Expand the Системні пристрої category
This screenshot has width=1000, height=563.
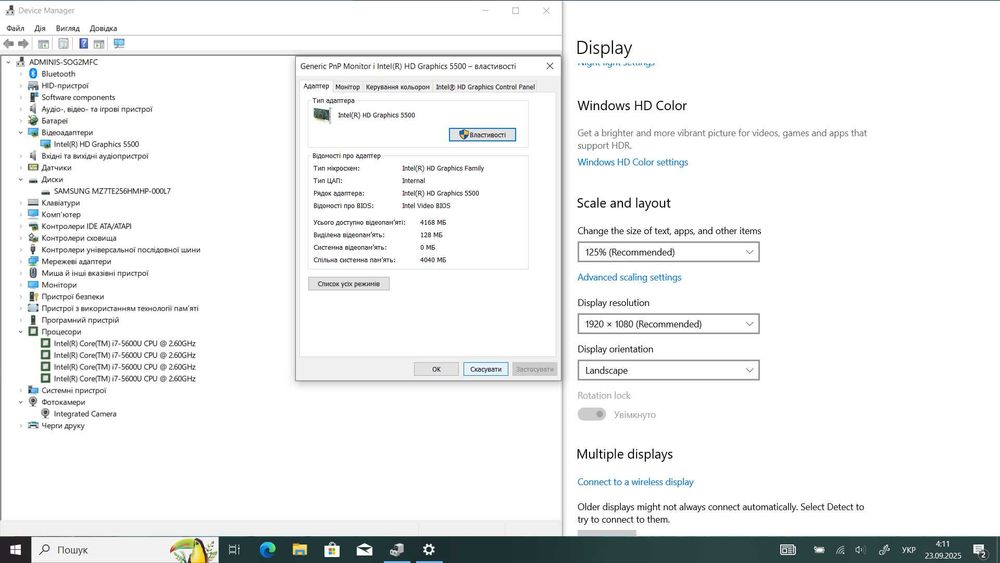[x=20, y=391]
